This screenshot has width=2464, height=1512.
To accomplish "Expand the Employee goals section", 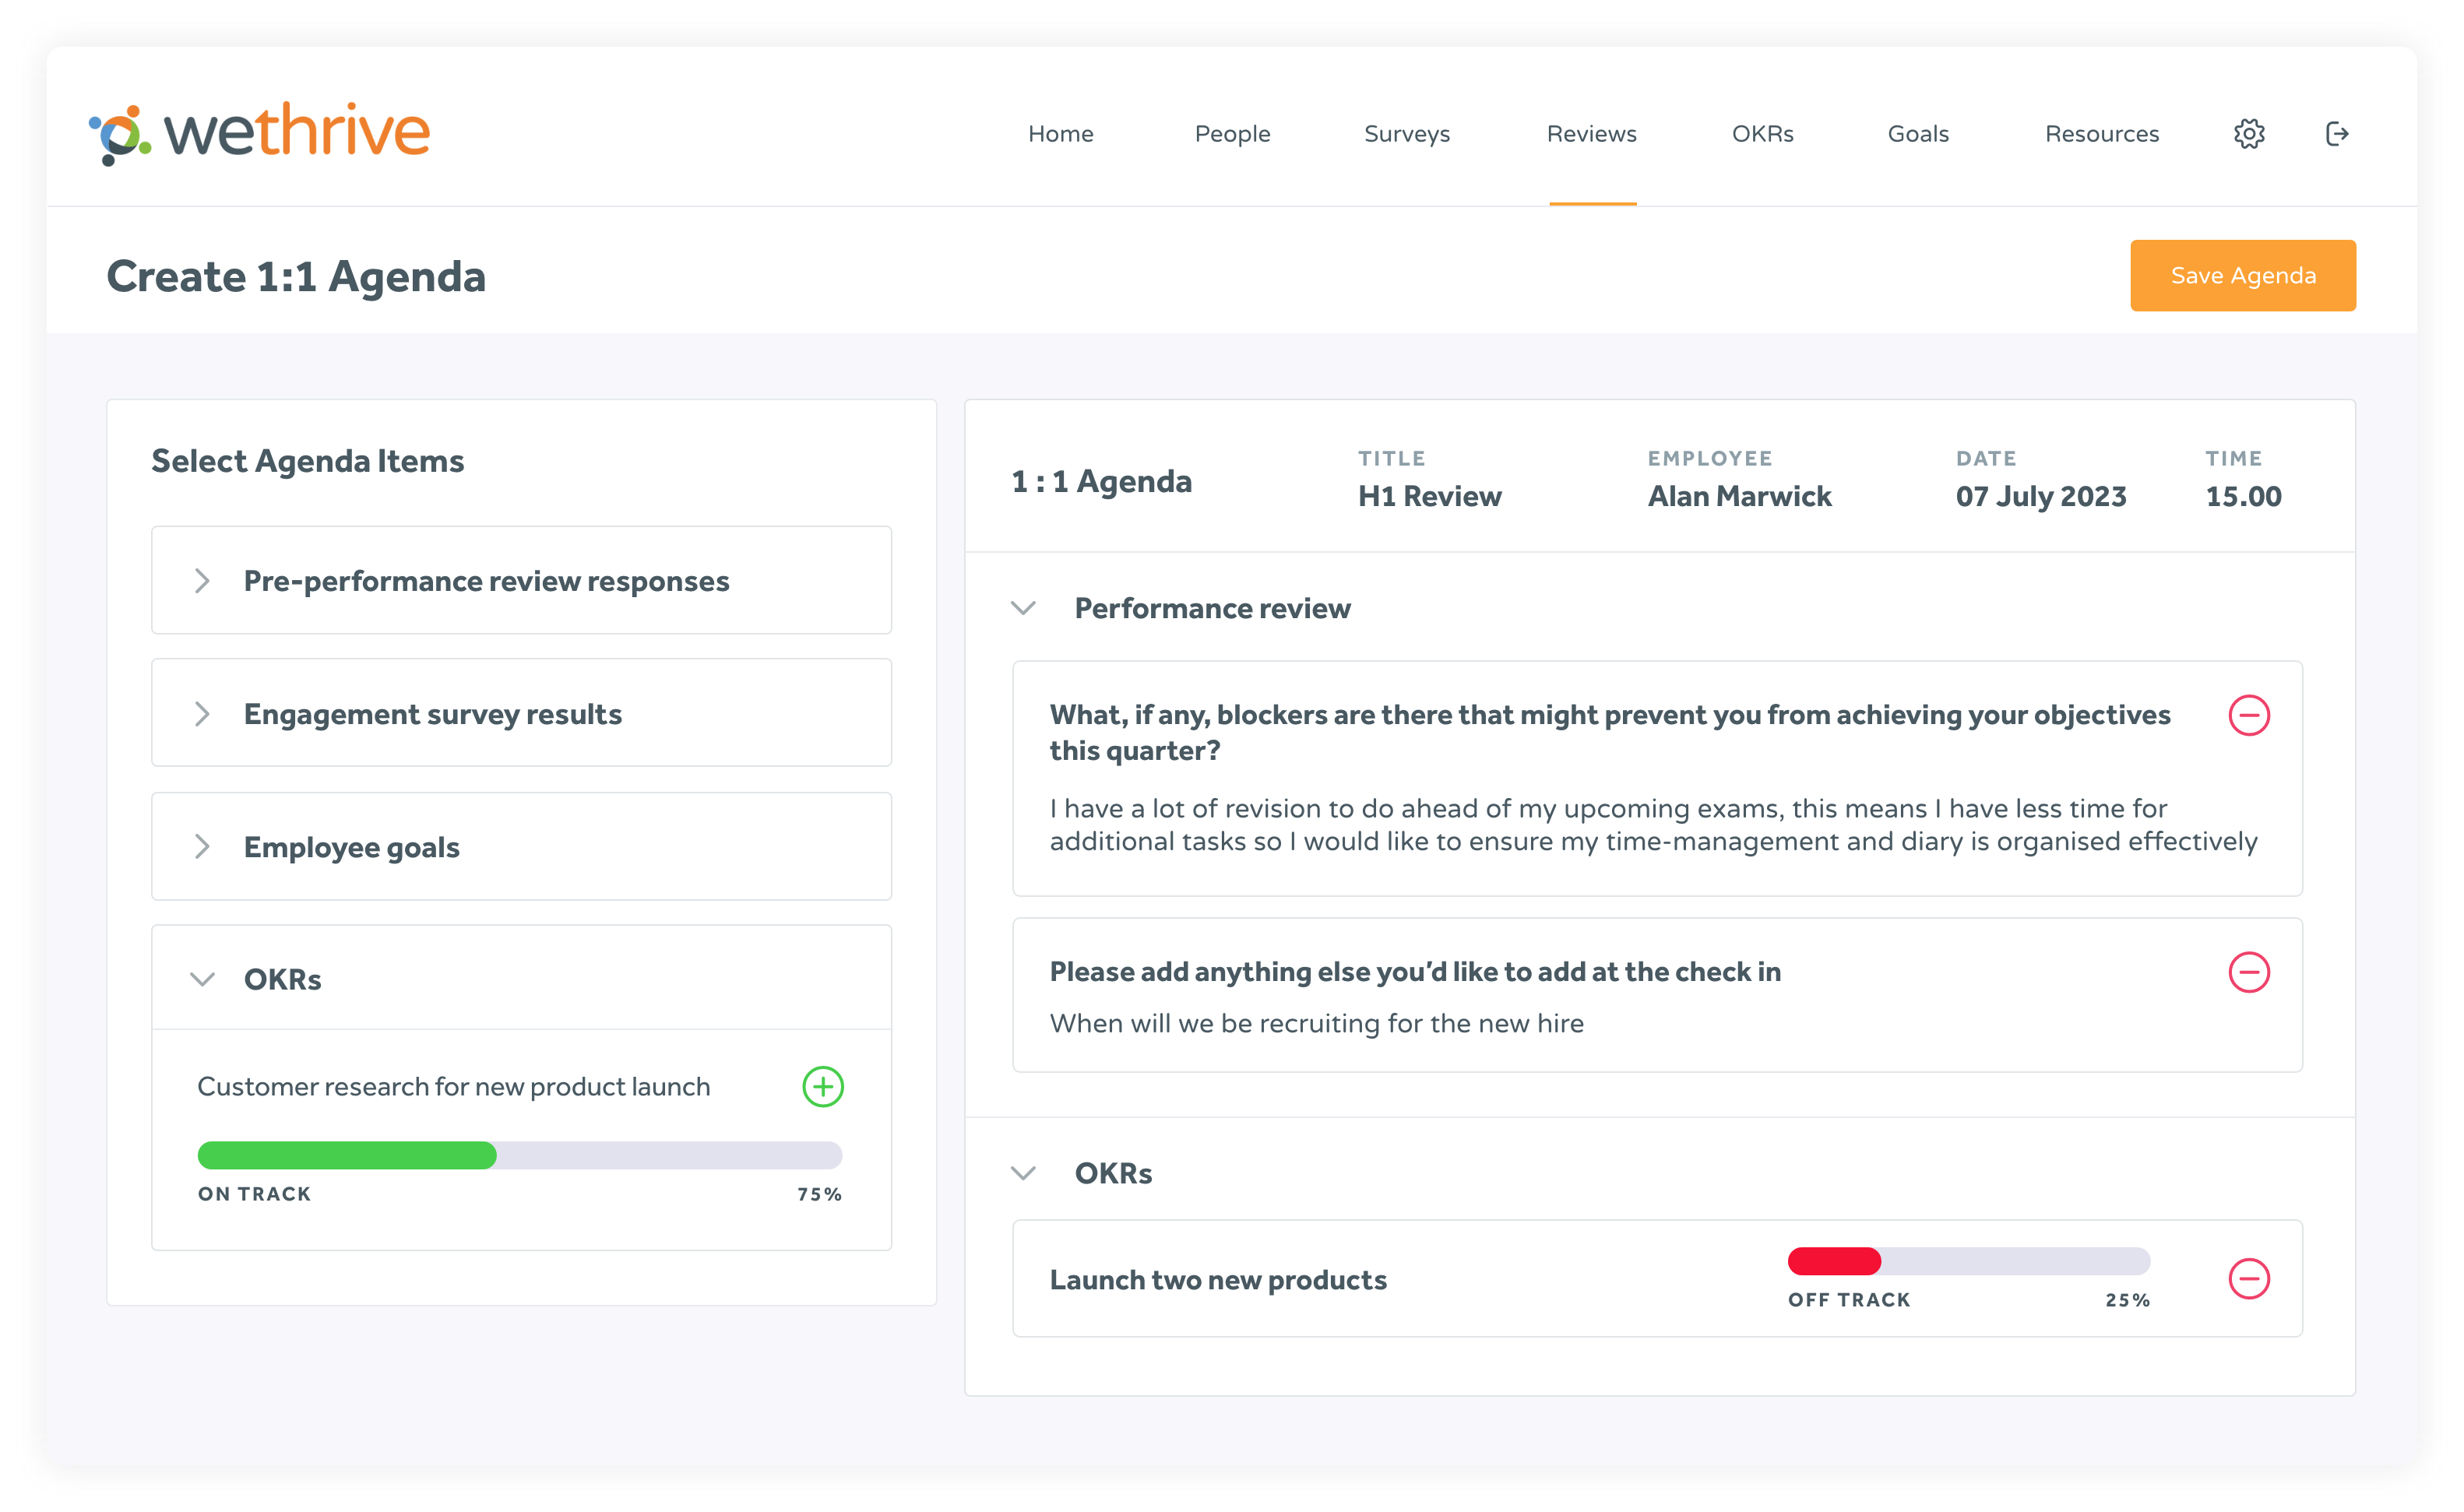I will 204,846.
